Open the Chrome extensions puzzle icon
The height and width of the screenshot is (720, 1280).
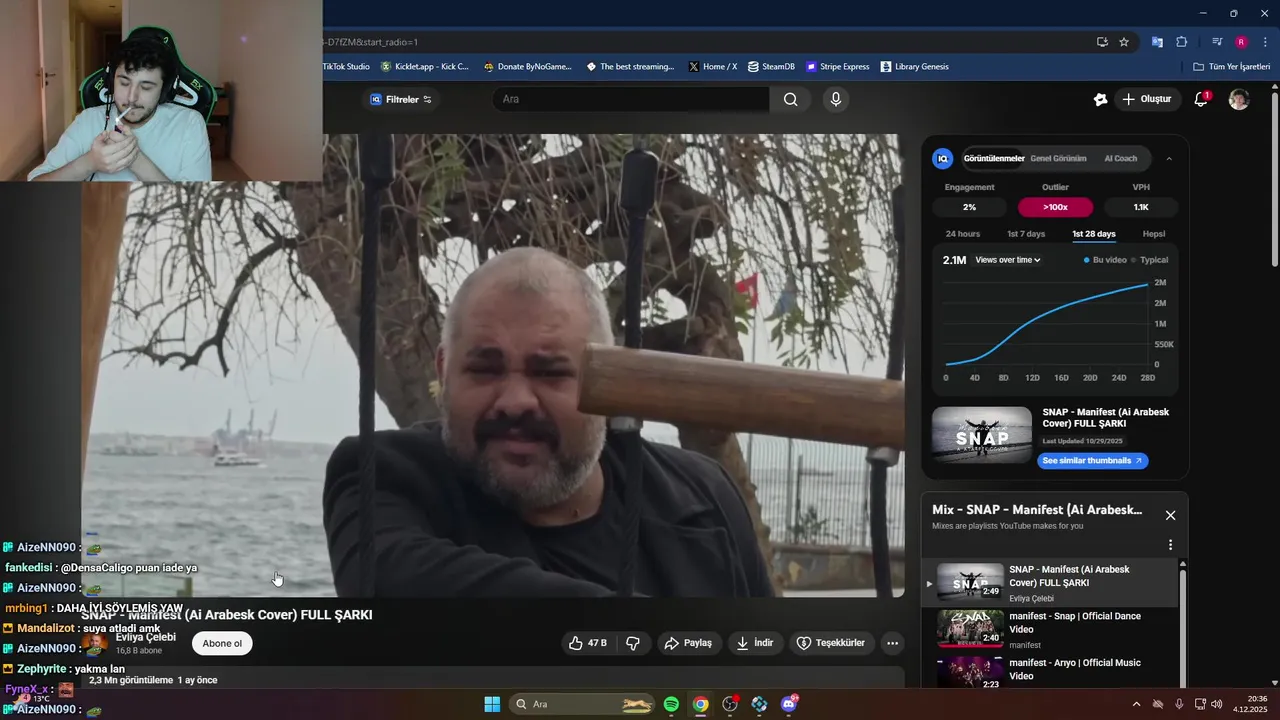[x=1181, y=42]
